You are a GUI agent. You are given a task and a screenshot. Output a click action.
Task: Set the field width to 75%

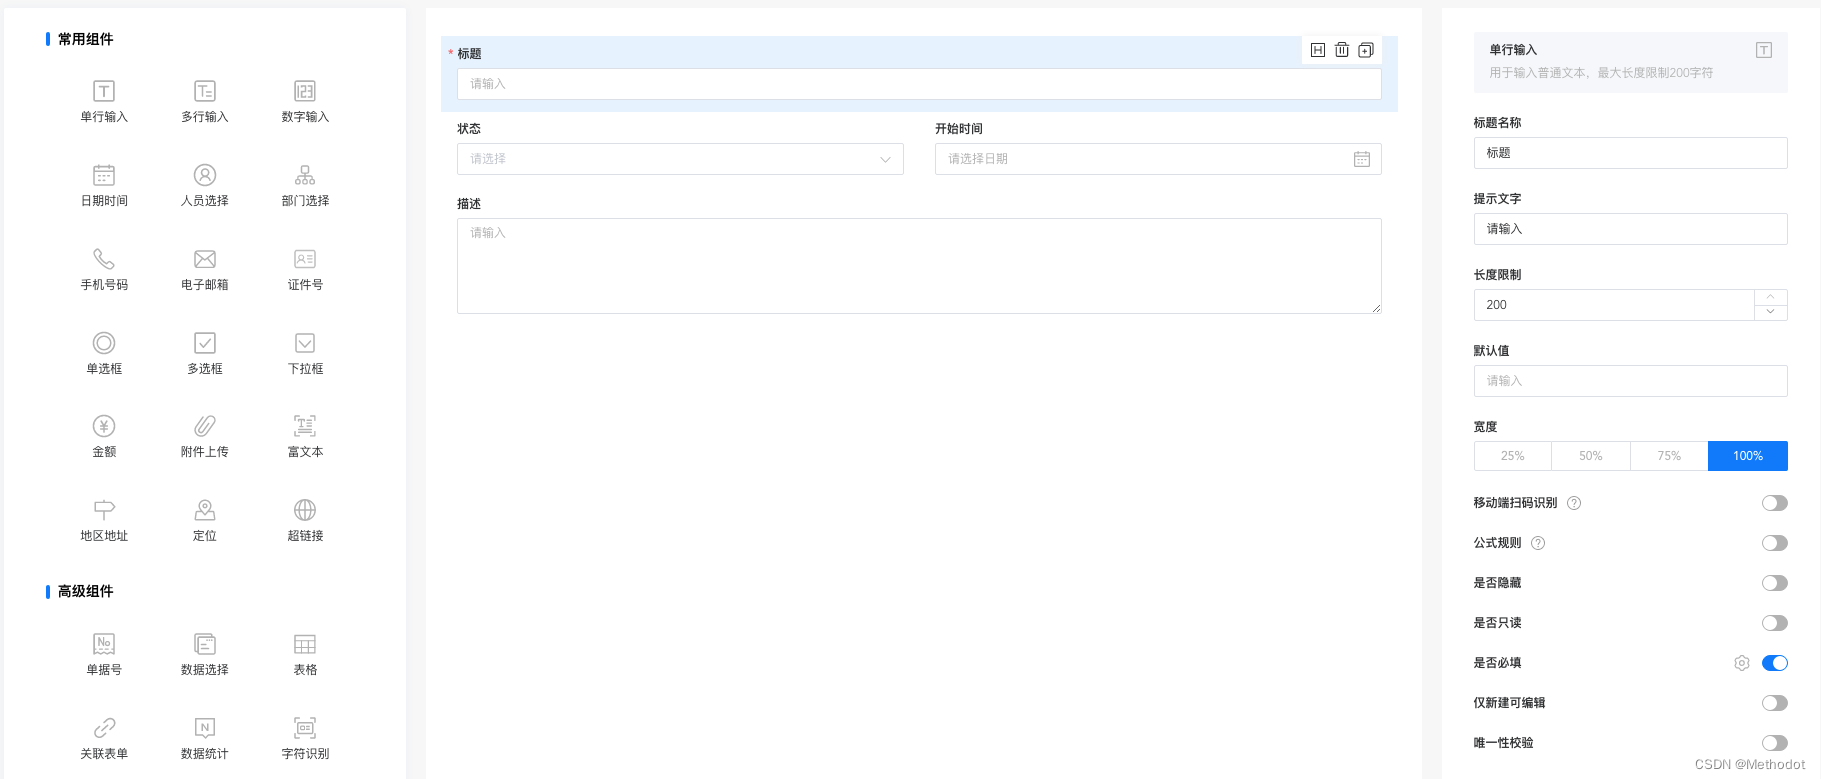(1669, 456)
